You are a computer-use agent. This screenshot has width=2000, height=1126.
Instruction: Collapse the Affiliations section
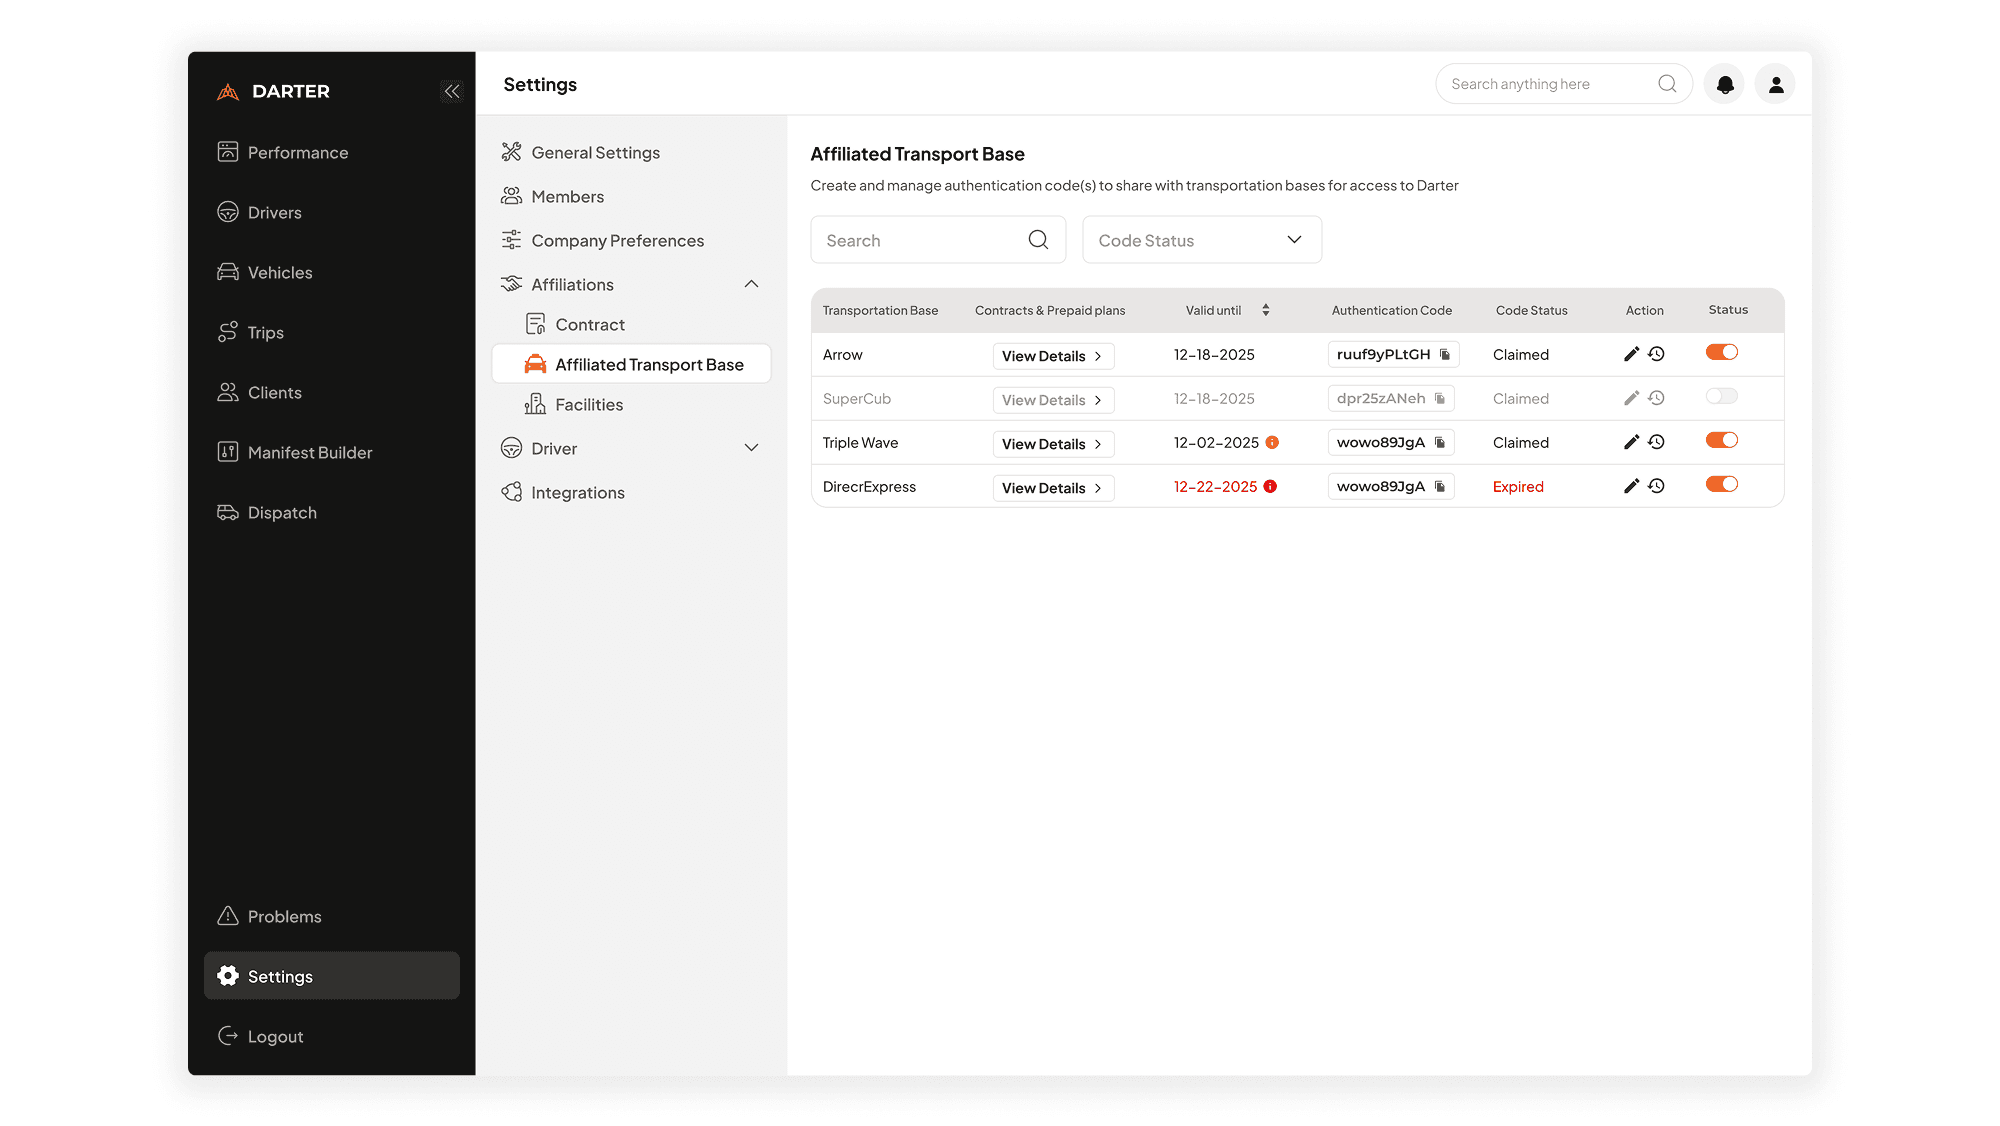point(751,285)
